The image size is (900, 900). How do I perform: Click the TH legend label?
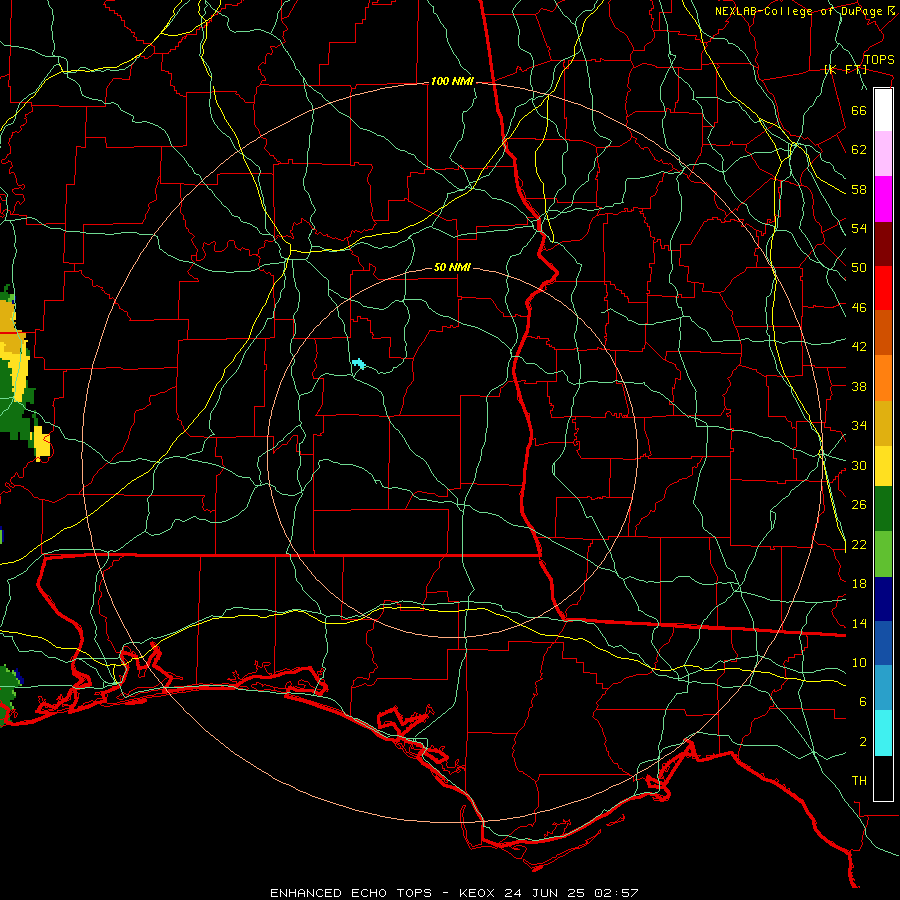click(x=859, y=781)
